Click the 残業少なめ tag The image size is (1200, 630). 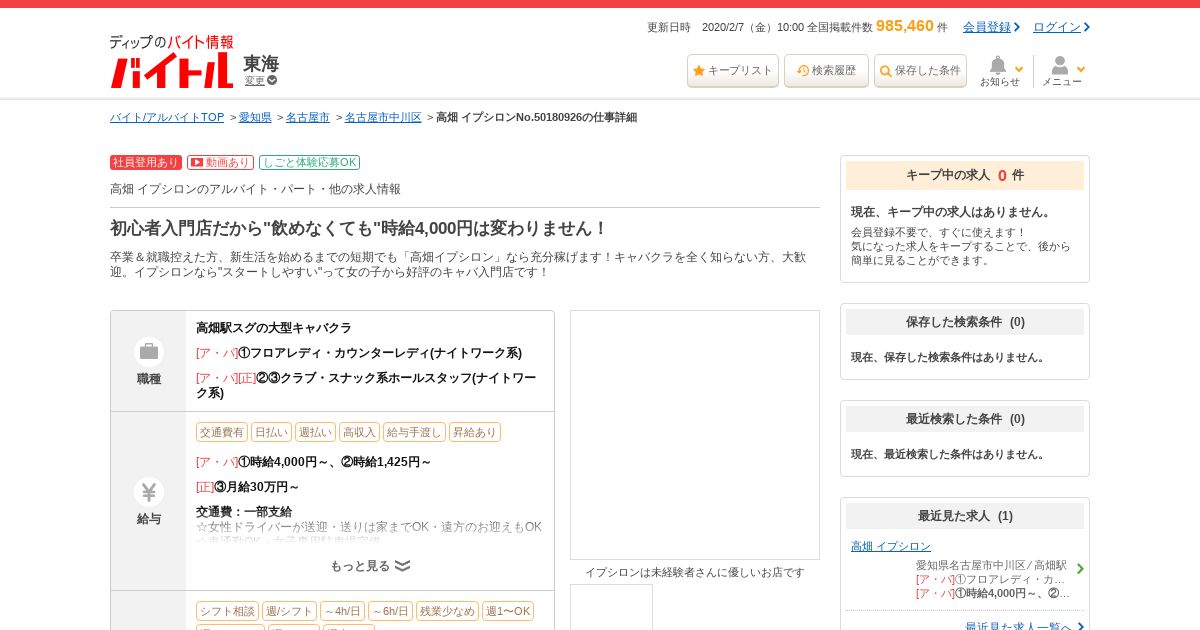(447, 611)
